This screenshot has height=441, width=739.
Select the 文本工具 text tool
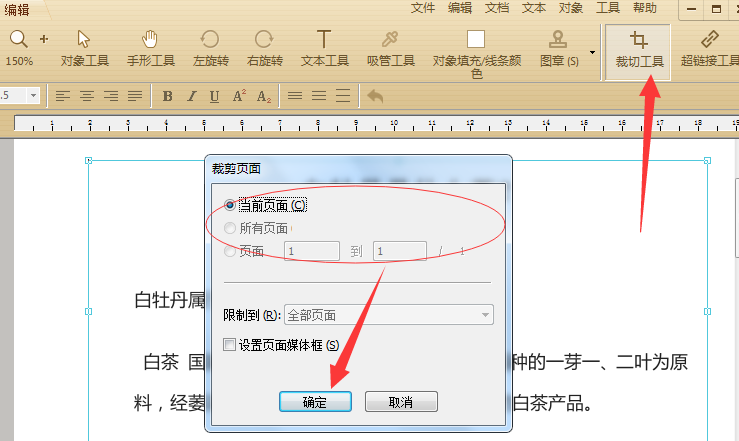click(x=324, y=48)
